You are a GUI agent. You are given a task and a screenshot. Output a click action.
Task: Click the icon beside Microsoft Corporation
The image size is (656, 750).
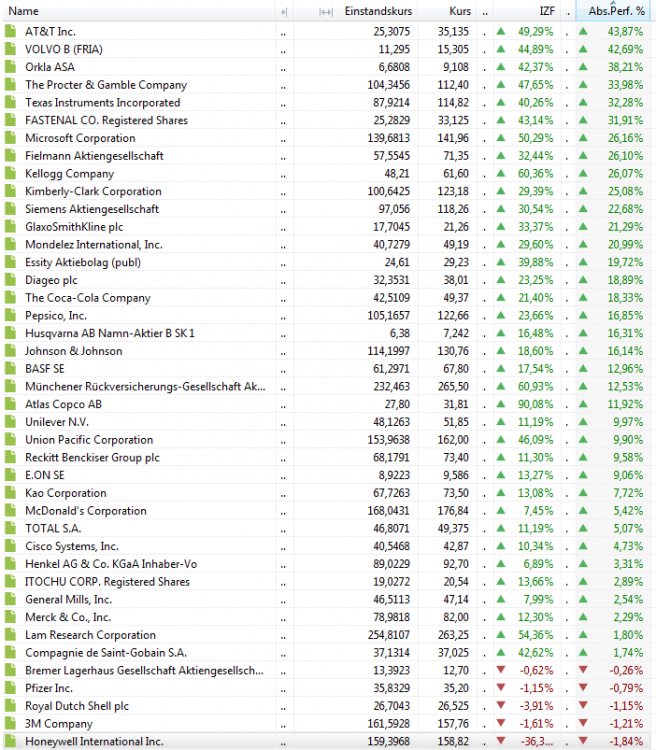10,138
